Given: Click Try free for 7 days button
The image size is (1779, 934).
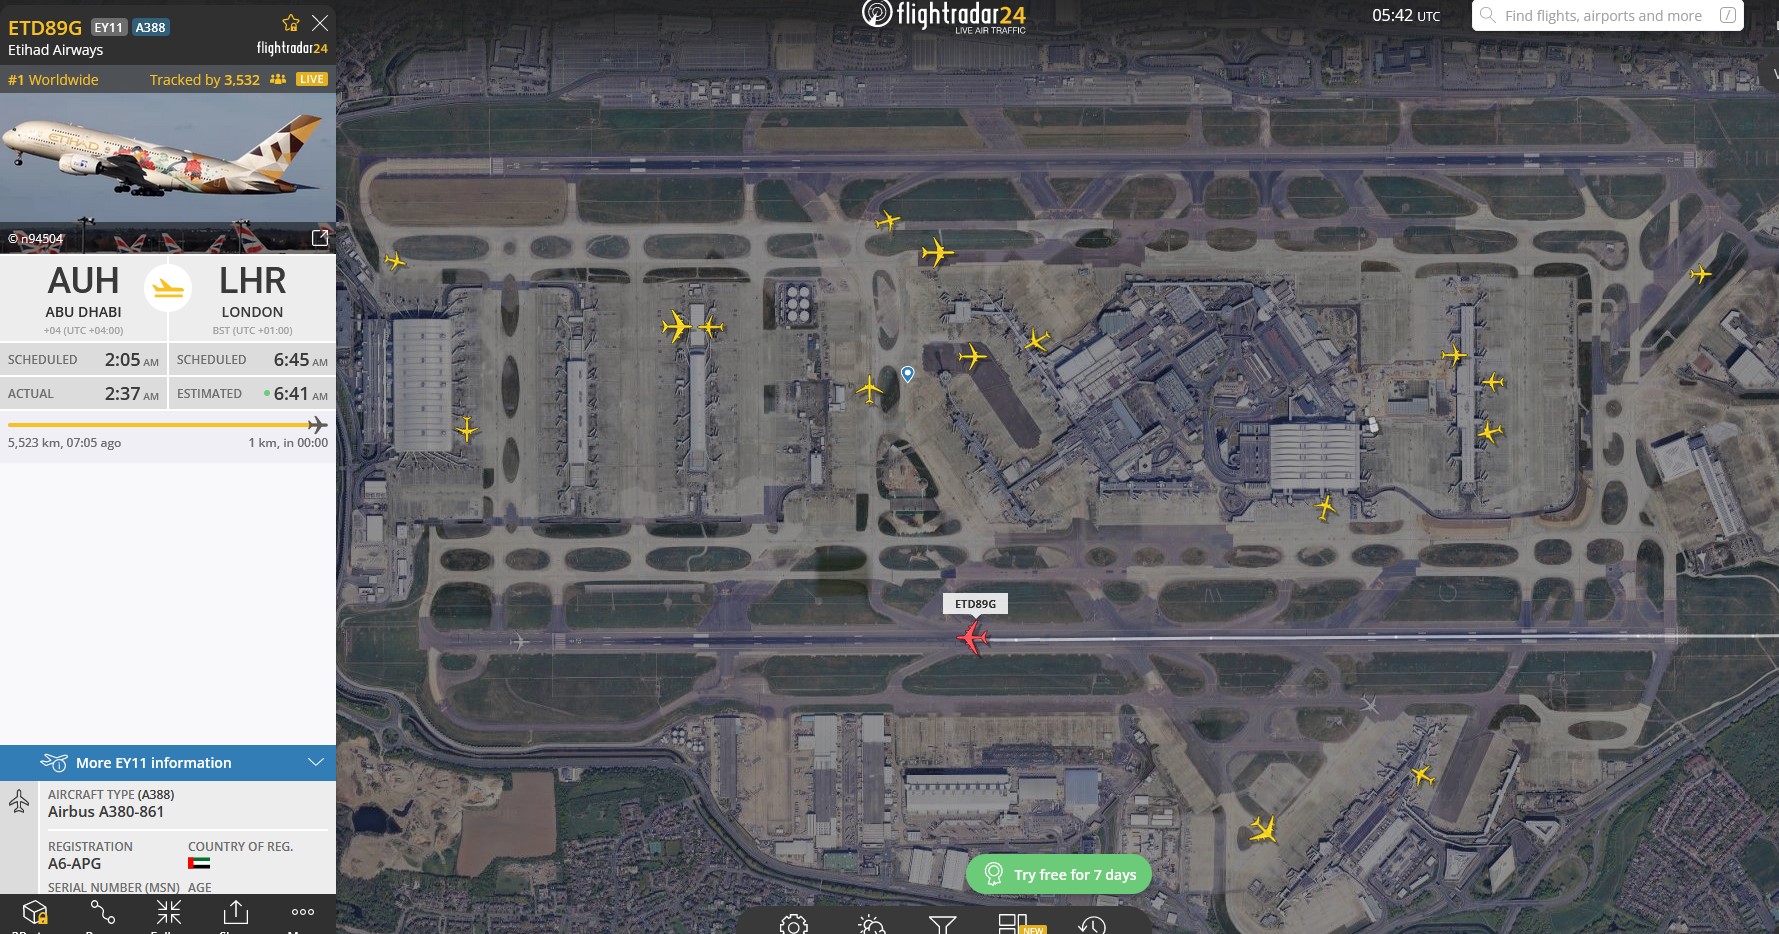Looking at the screenshot, I should click(x=1059, y=875).
